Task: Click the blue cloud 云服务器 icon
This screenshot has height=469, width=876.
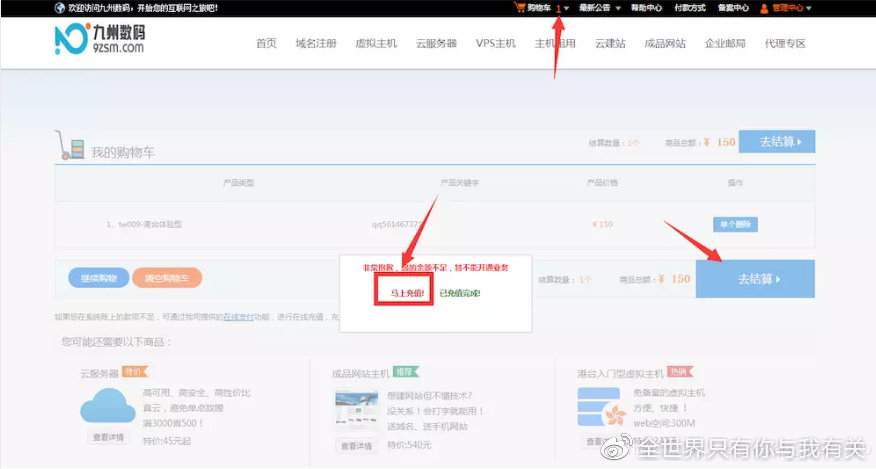Action: [107, 407]
